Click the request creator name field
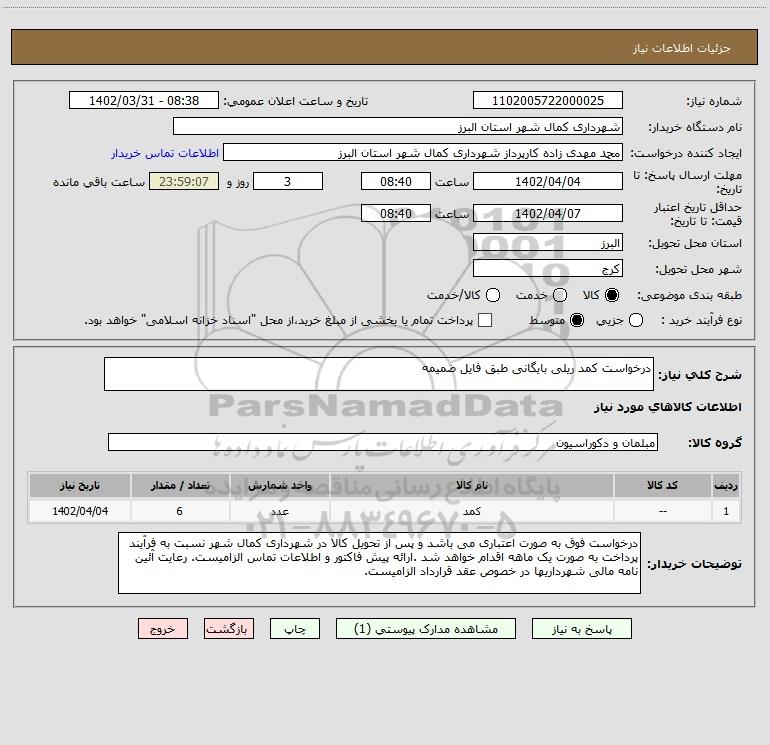Viewport: 770px width, 745px height. tap(423, 152)
